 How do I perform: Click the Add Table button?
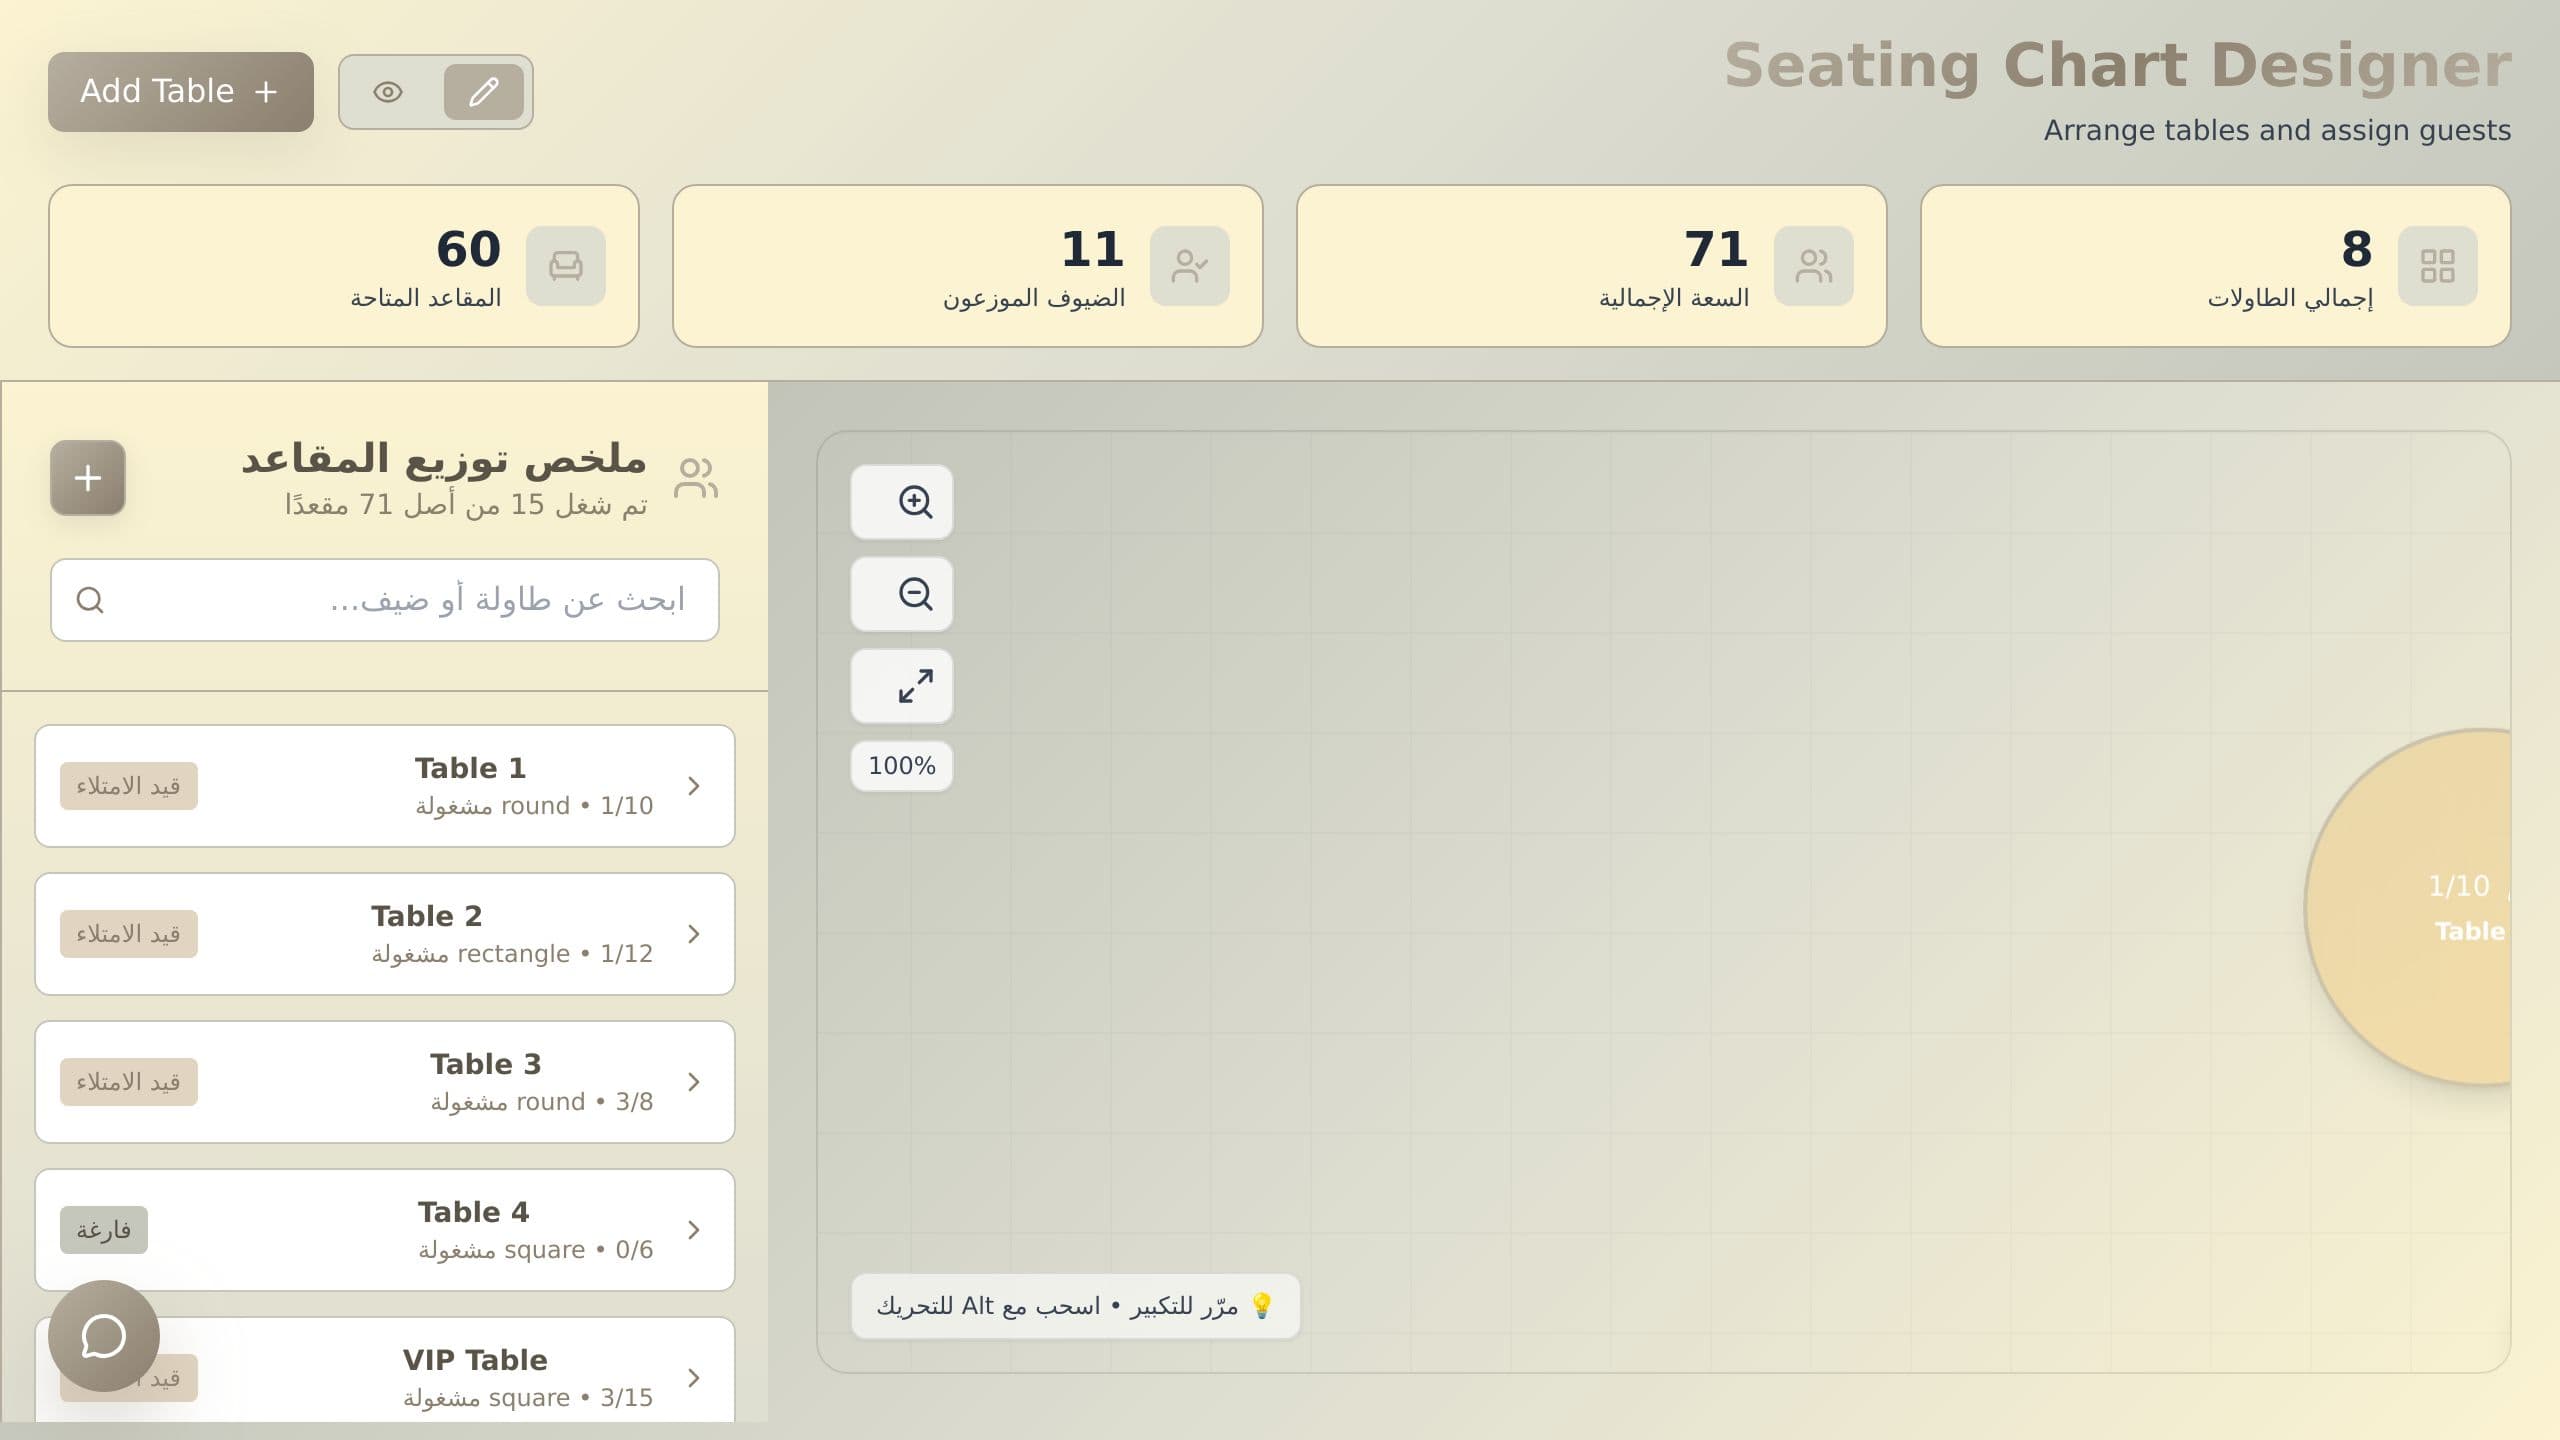pos(181,92)
